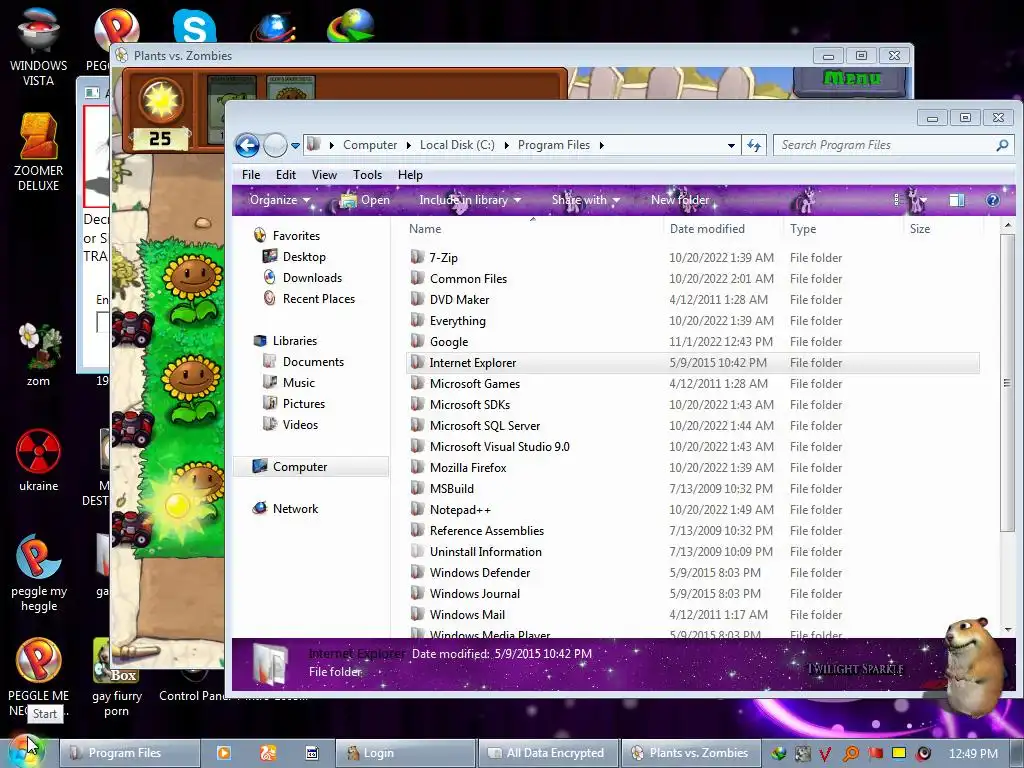Open the ukraine desktop icon

point(39,460)
